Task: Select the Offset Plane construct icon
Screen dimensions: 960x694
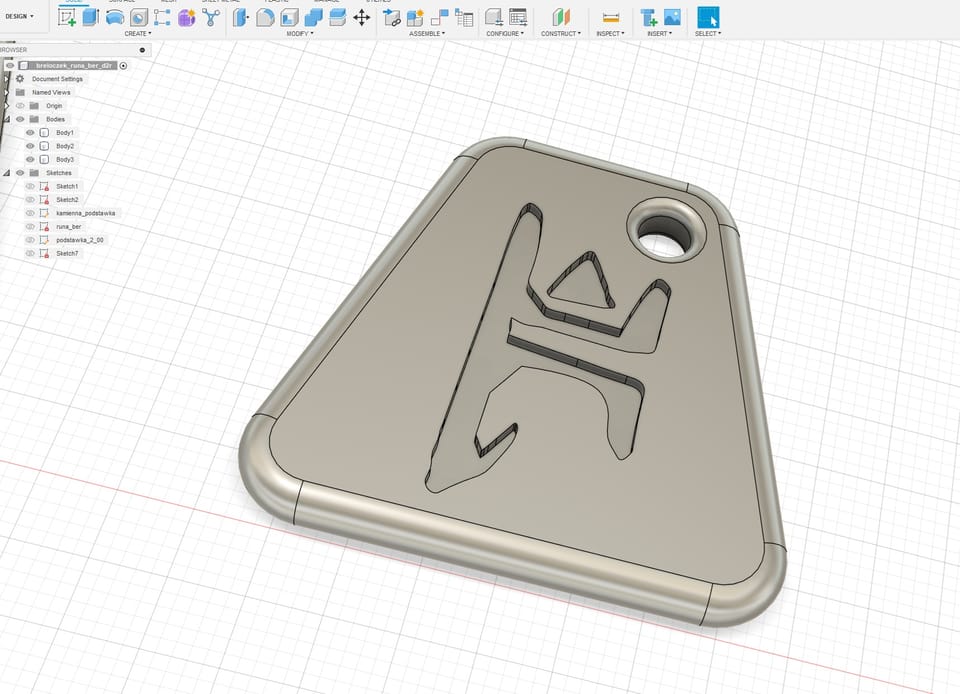Action: tap(561, 17)
